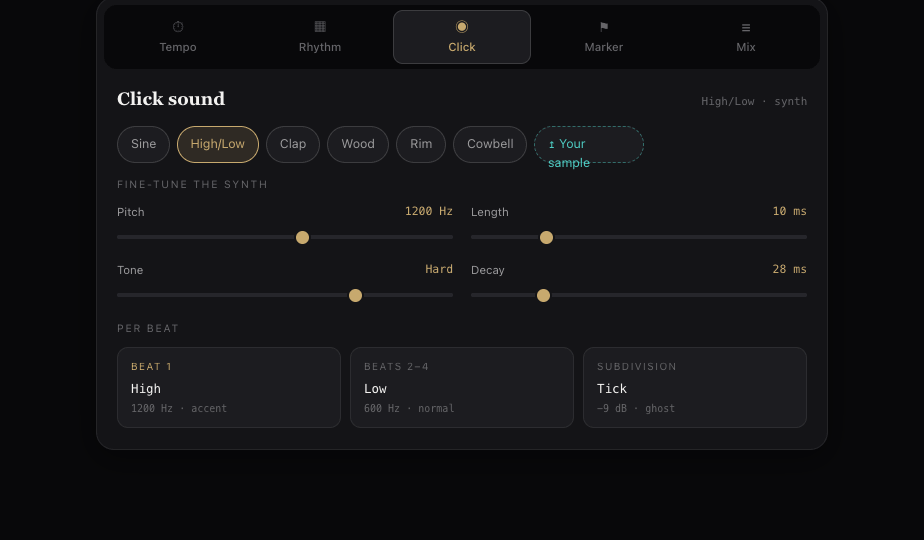Pick the Clap click sound

[x=293, y=144]
